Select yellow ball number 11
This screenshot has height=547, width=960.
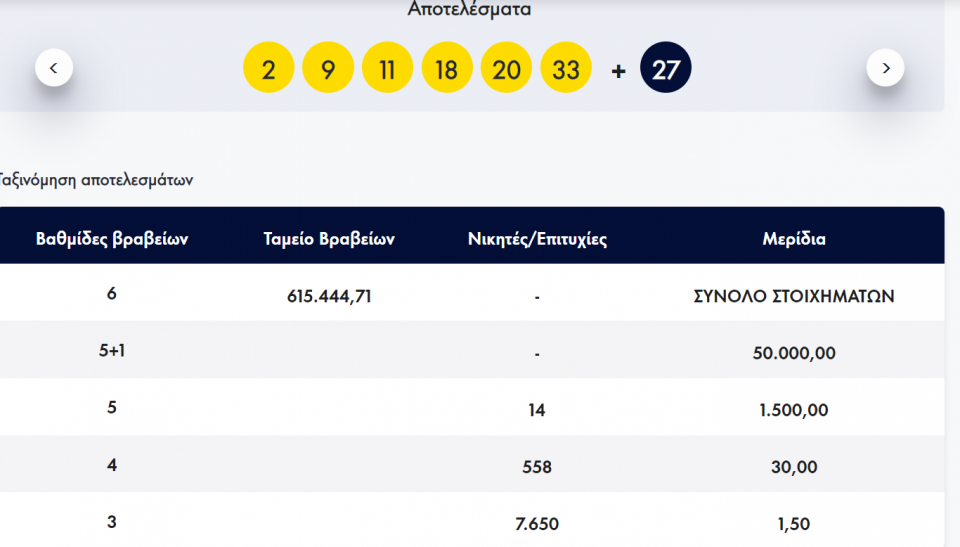tap(387, 69)
